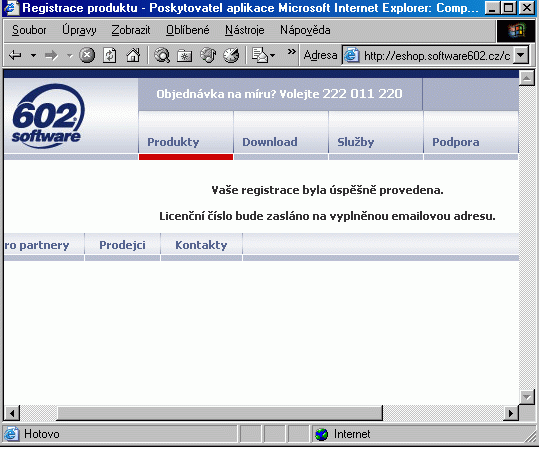This screenshot has height=449, width=539.
Task: Open the Favorites toolbar icon
Action: 185,55
